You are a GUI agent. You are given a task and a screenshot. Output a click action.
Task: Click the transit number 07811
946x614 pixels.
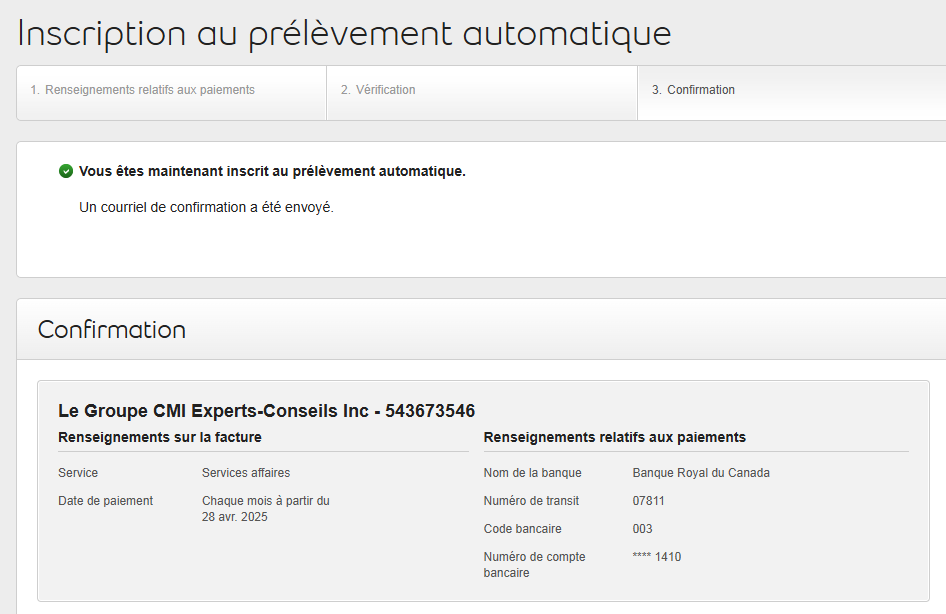click(649, 501)
